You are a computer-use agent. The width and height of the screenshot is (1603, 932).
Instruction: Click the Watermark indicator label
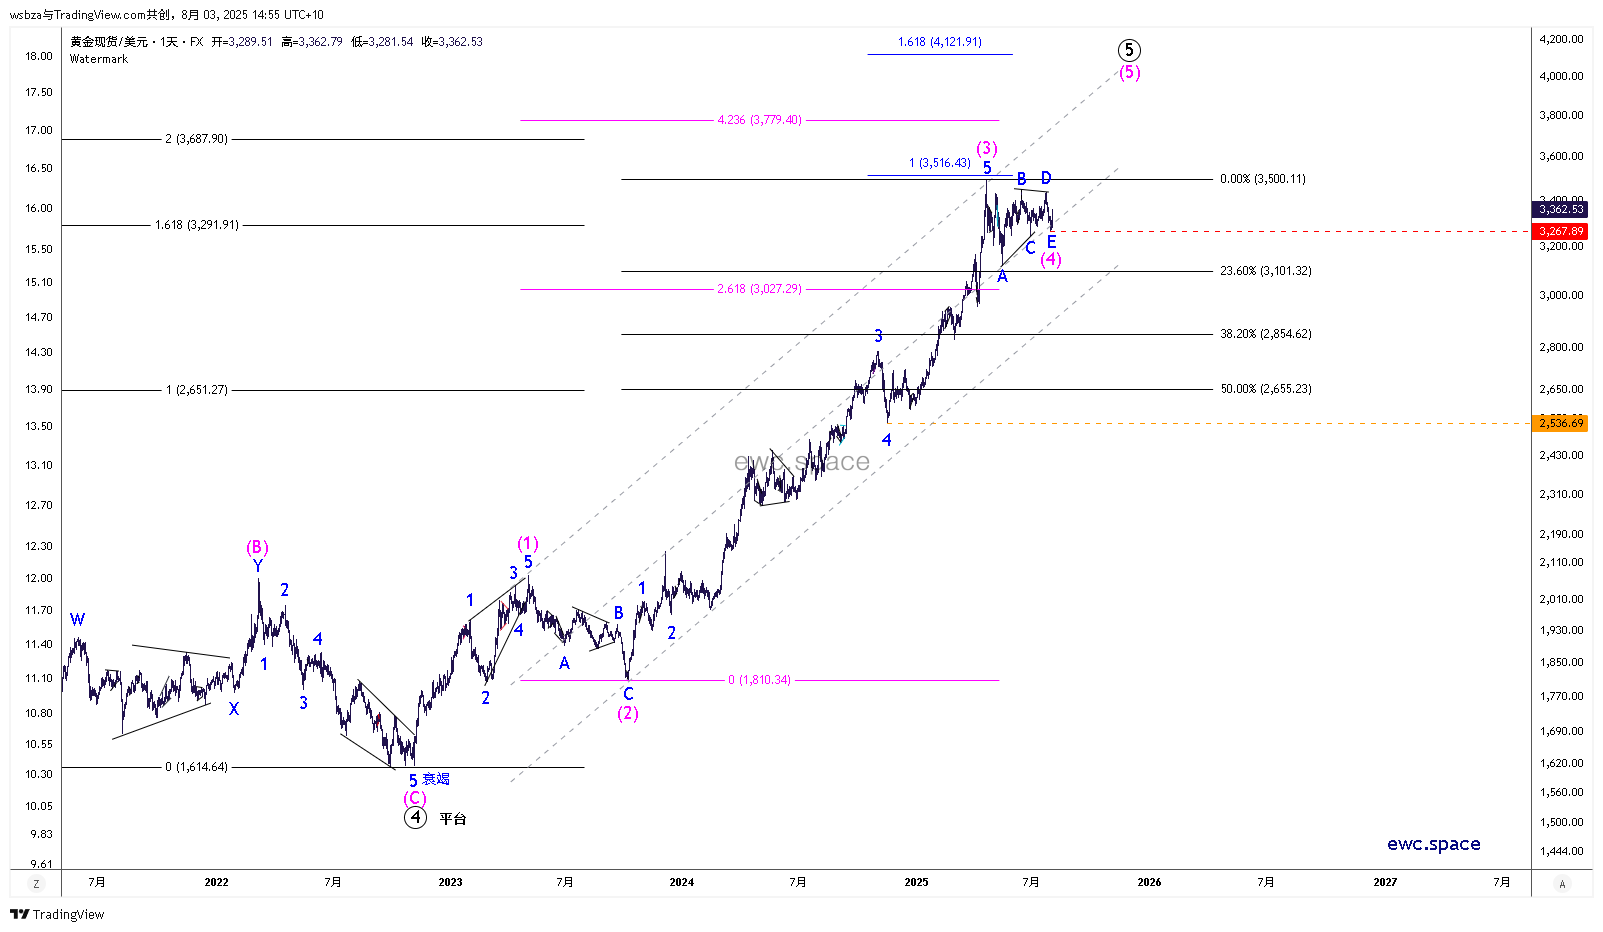[x=99, y=59]
